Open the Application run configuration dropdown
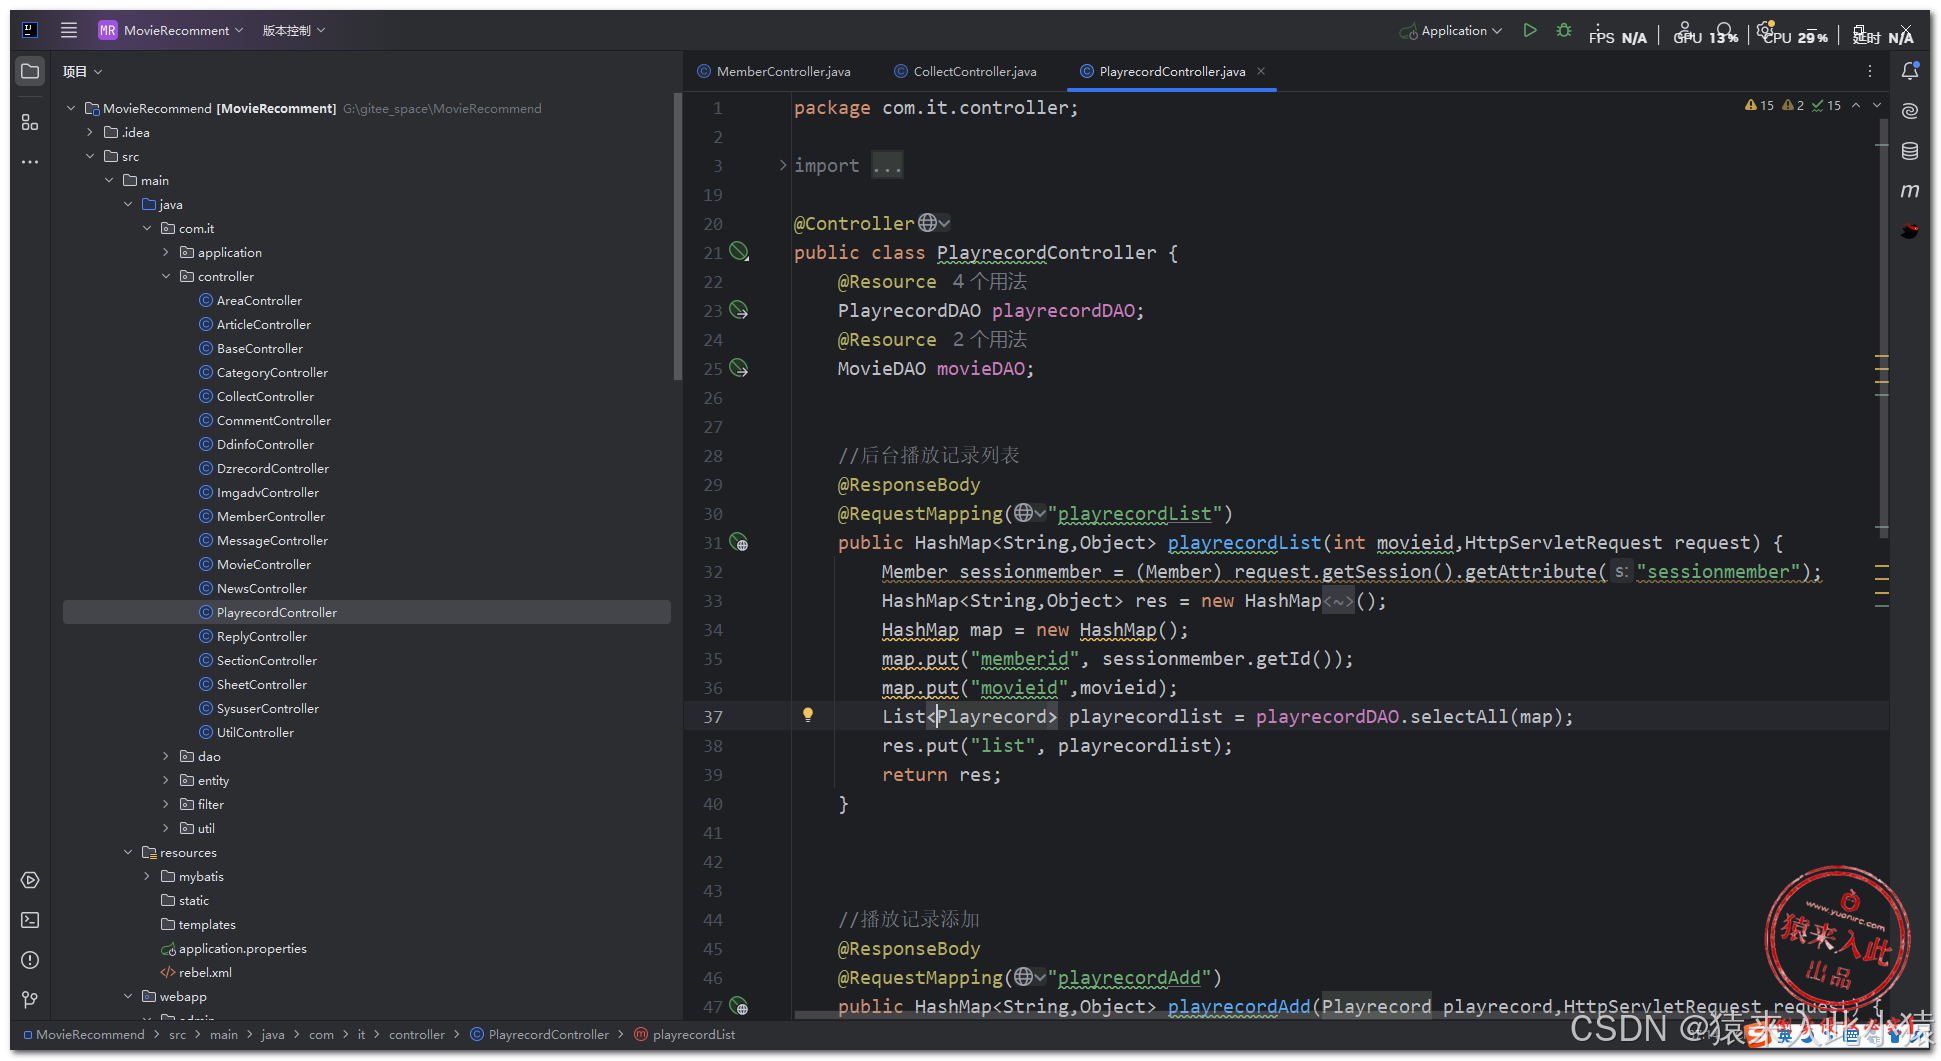1941x1061 pixels. click(x=1451, y=30)
